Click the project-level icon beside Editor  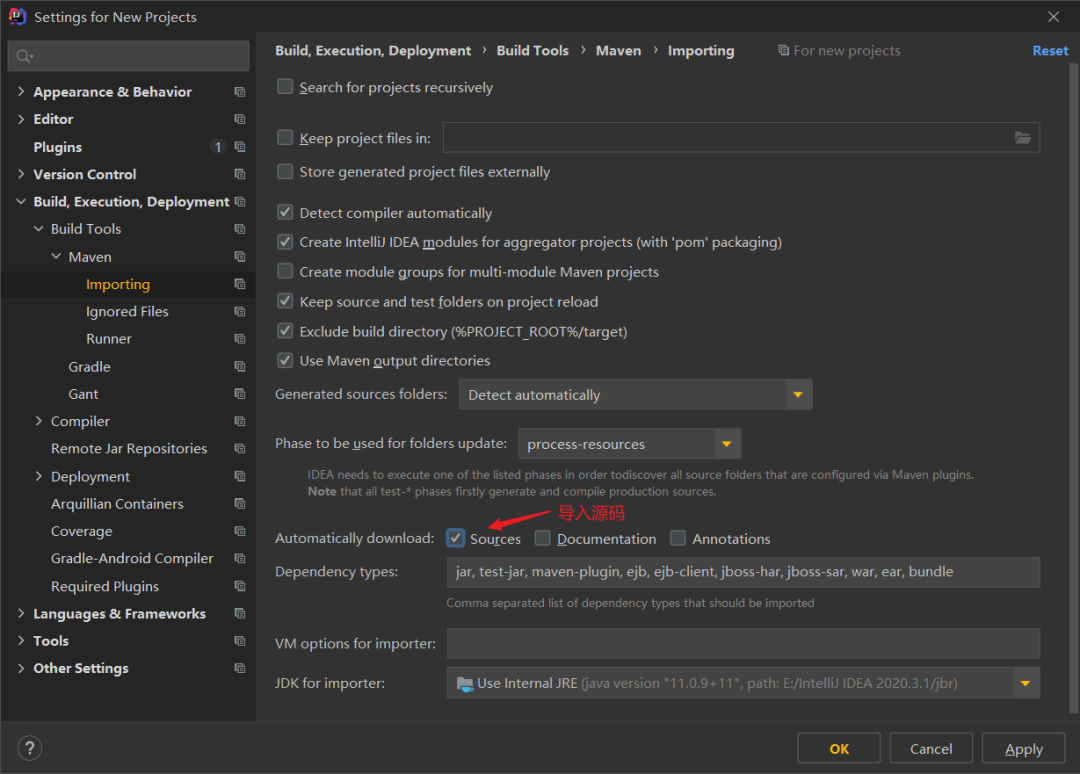coord(240,119)
